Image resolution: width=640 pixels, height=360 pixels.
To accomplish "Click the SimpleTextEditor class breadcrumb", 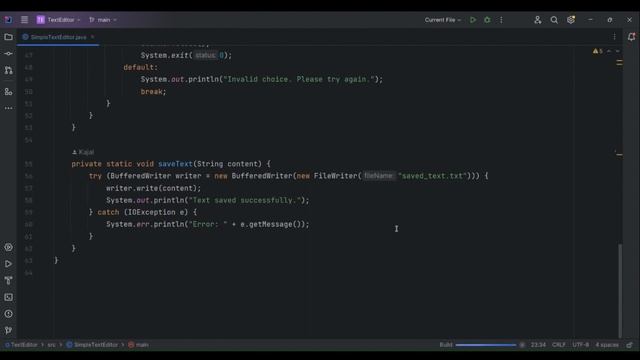I will [92, 344].
